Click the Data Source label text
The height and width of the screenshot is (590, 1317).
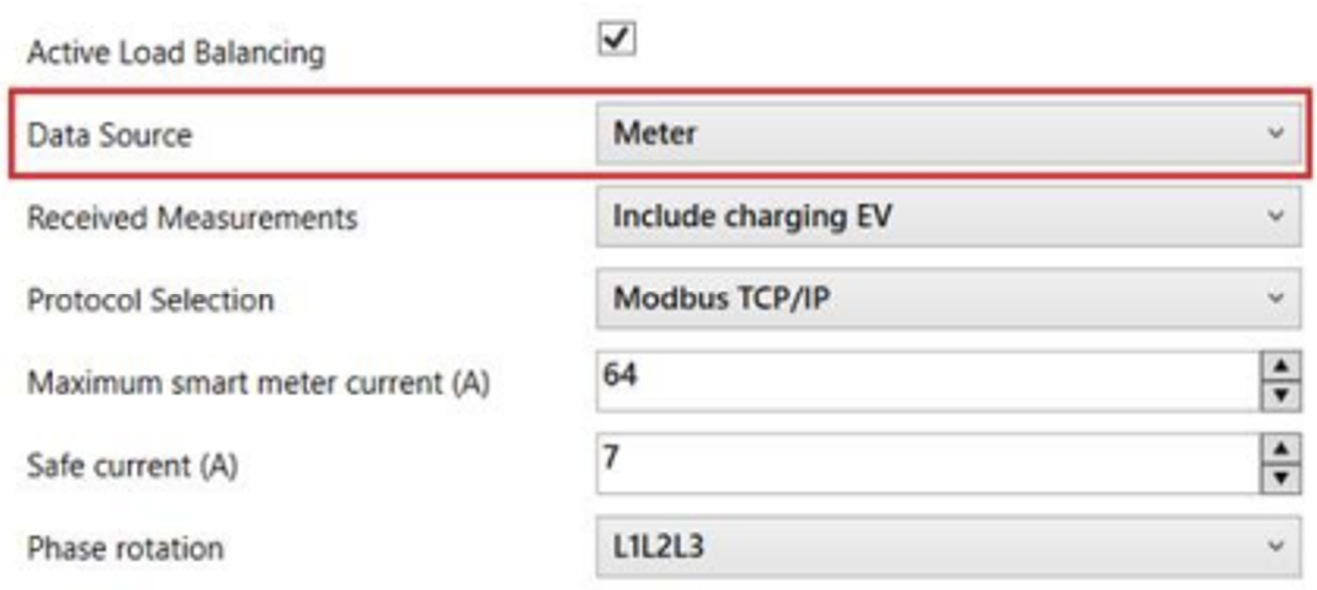coord(109,135)
